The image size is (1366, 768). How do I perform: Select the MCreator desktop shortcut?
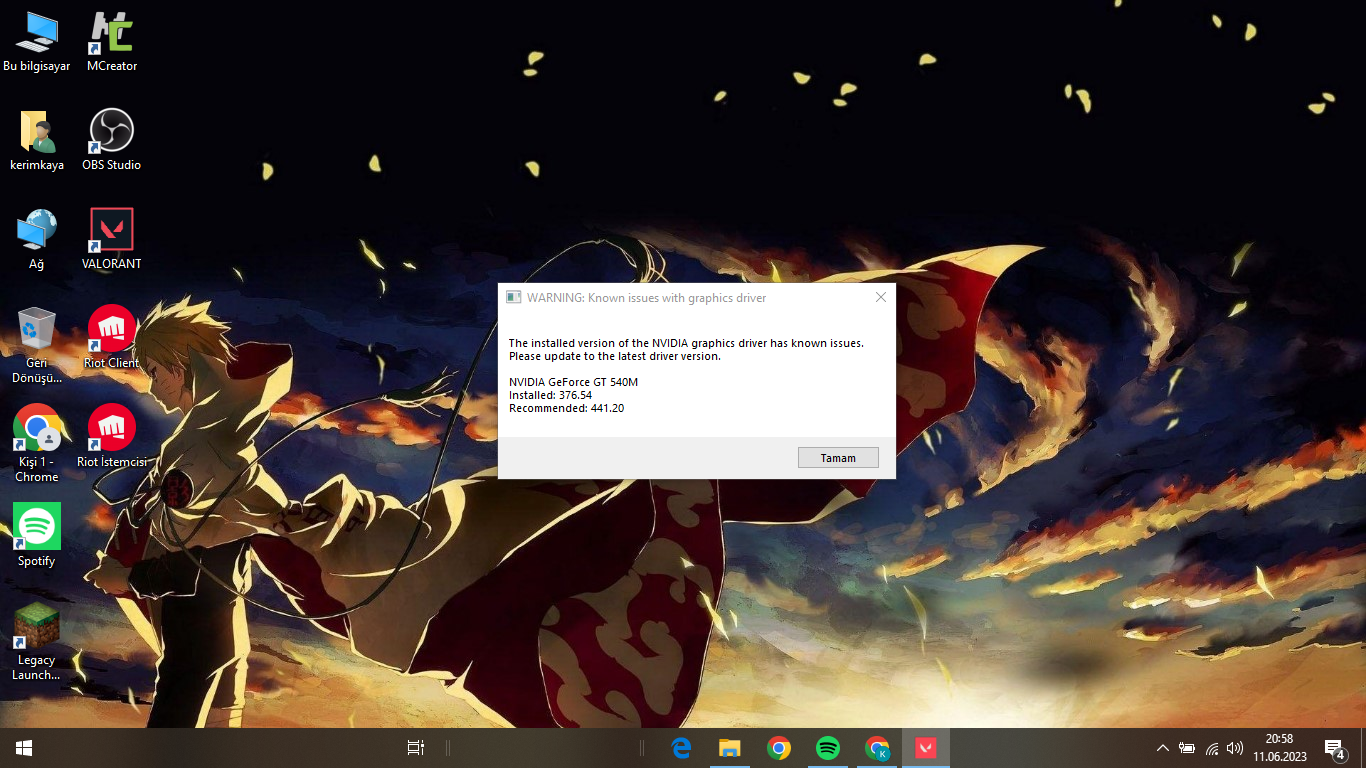112,42
